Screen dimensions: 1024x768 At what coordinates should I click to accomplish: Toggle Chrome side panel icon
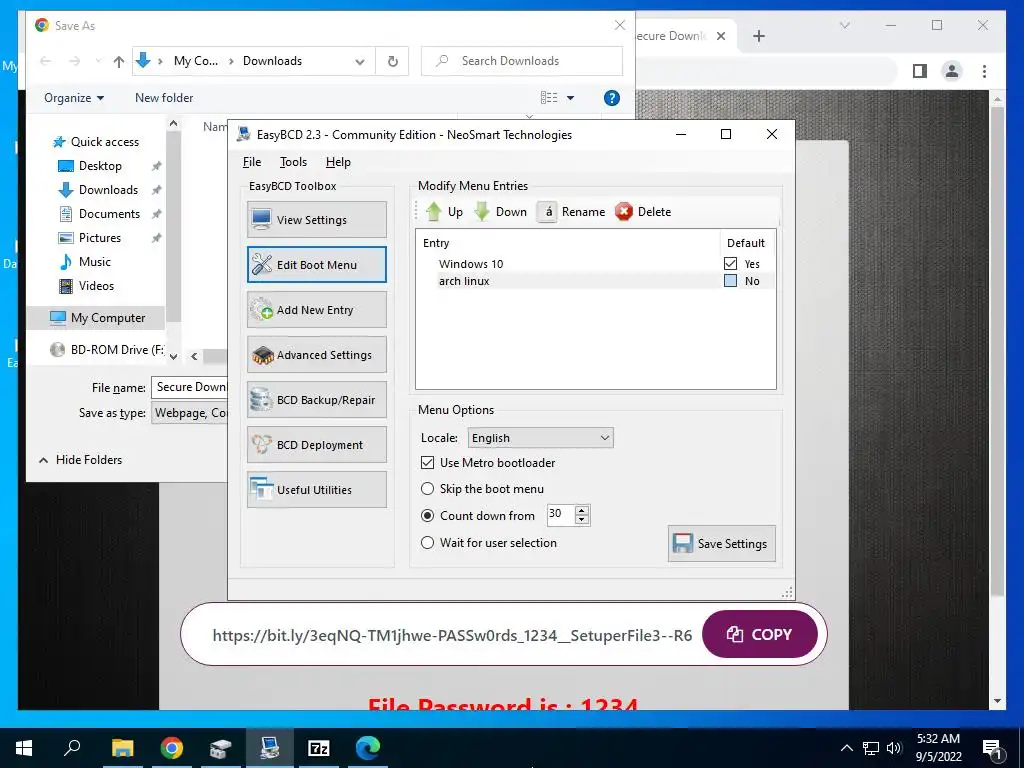pyautogui.click(x=920, y=71)
